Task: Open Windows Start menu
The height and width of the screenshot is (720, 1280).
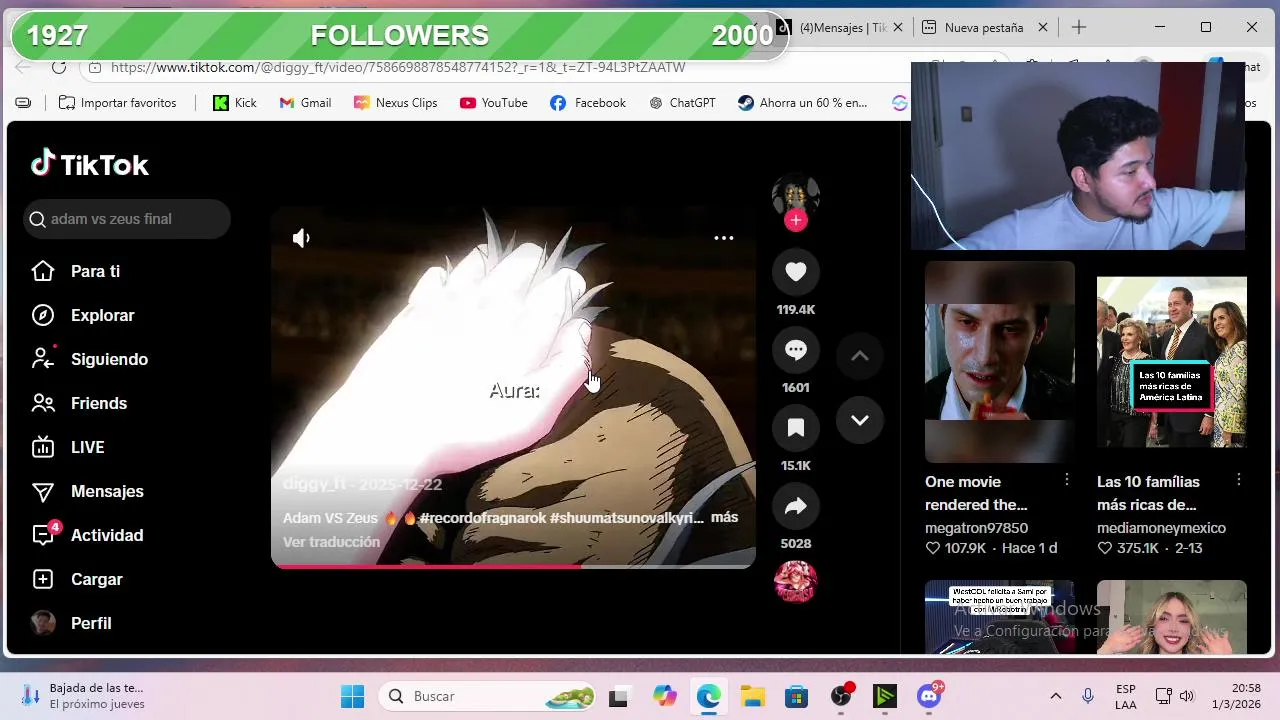Action: click(352, 696)
